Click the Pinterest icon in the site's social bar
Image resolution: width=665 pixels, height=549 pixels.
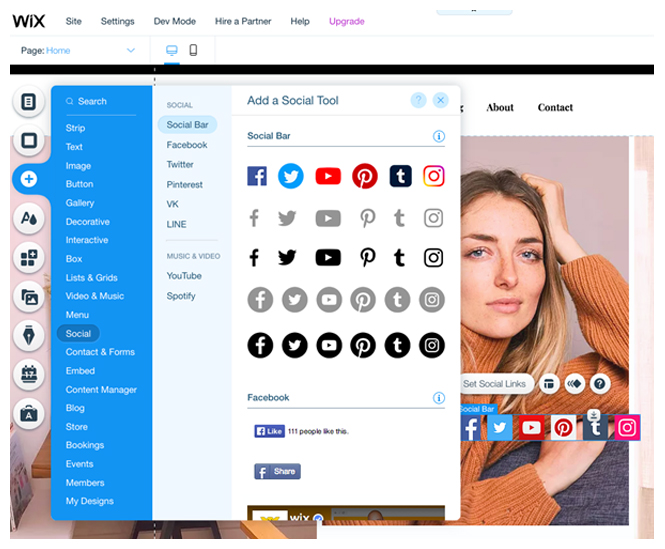pos(563,428)
